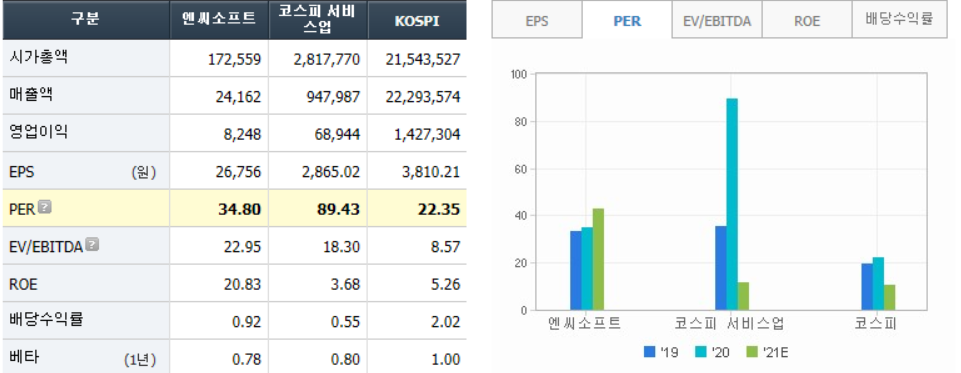Click the 매출액 value 22,293,574

tap(423, 97)
